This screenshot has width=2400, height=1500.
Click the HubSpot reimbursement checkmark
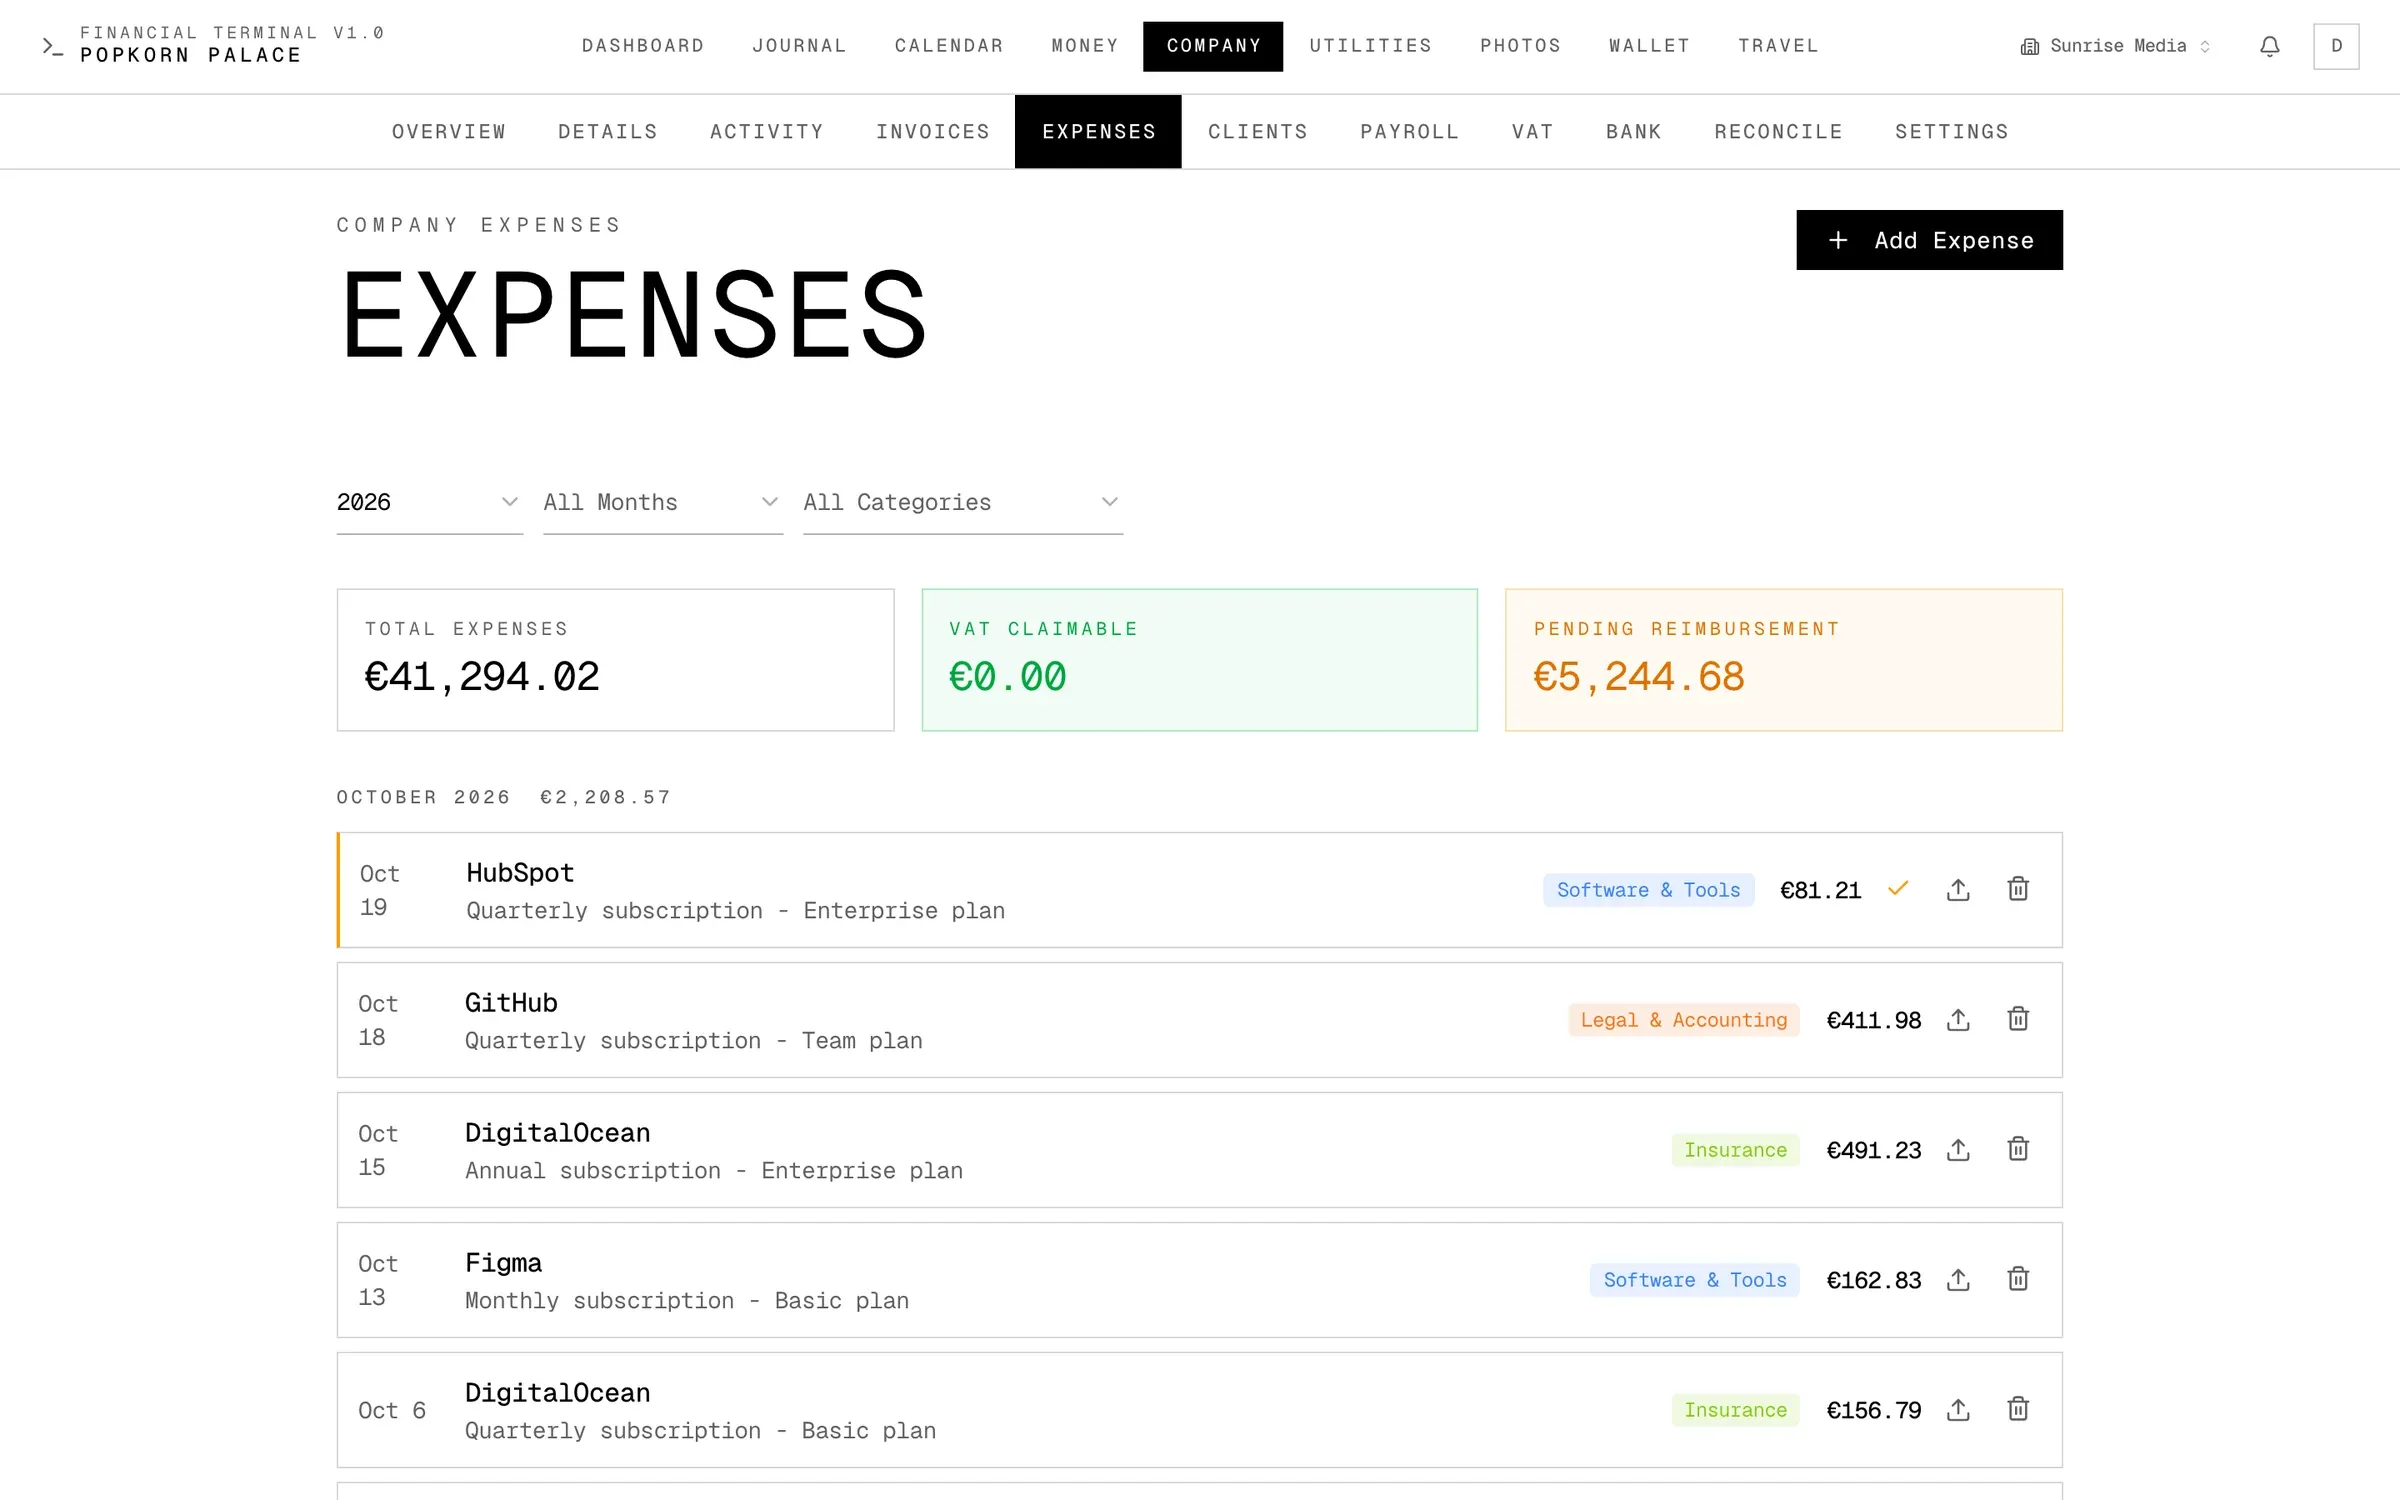(x=1898, y=888)
